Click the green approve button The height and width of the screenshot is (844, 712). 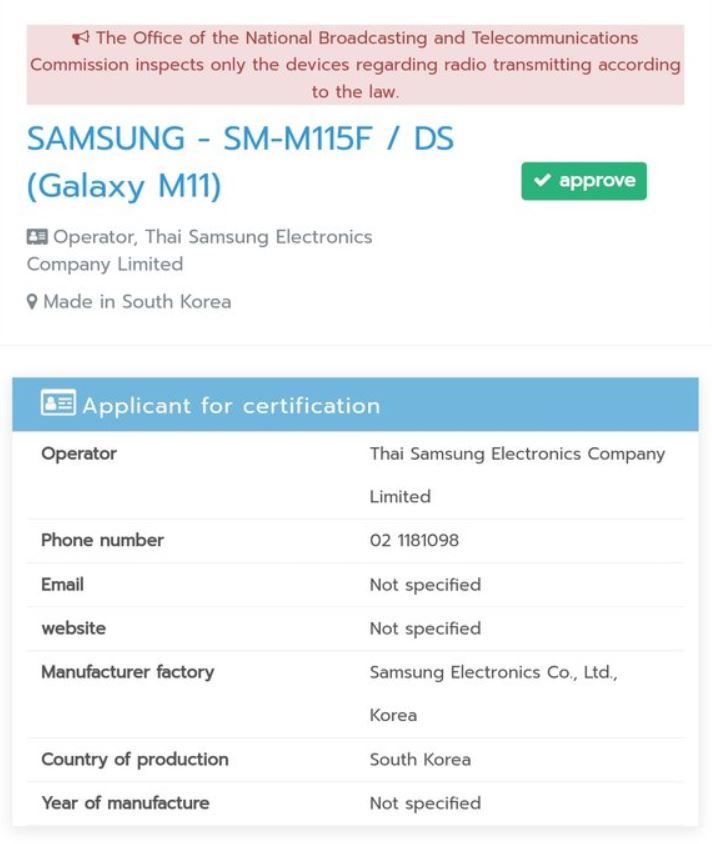pos(584,181)
